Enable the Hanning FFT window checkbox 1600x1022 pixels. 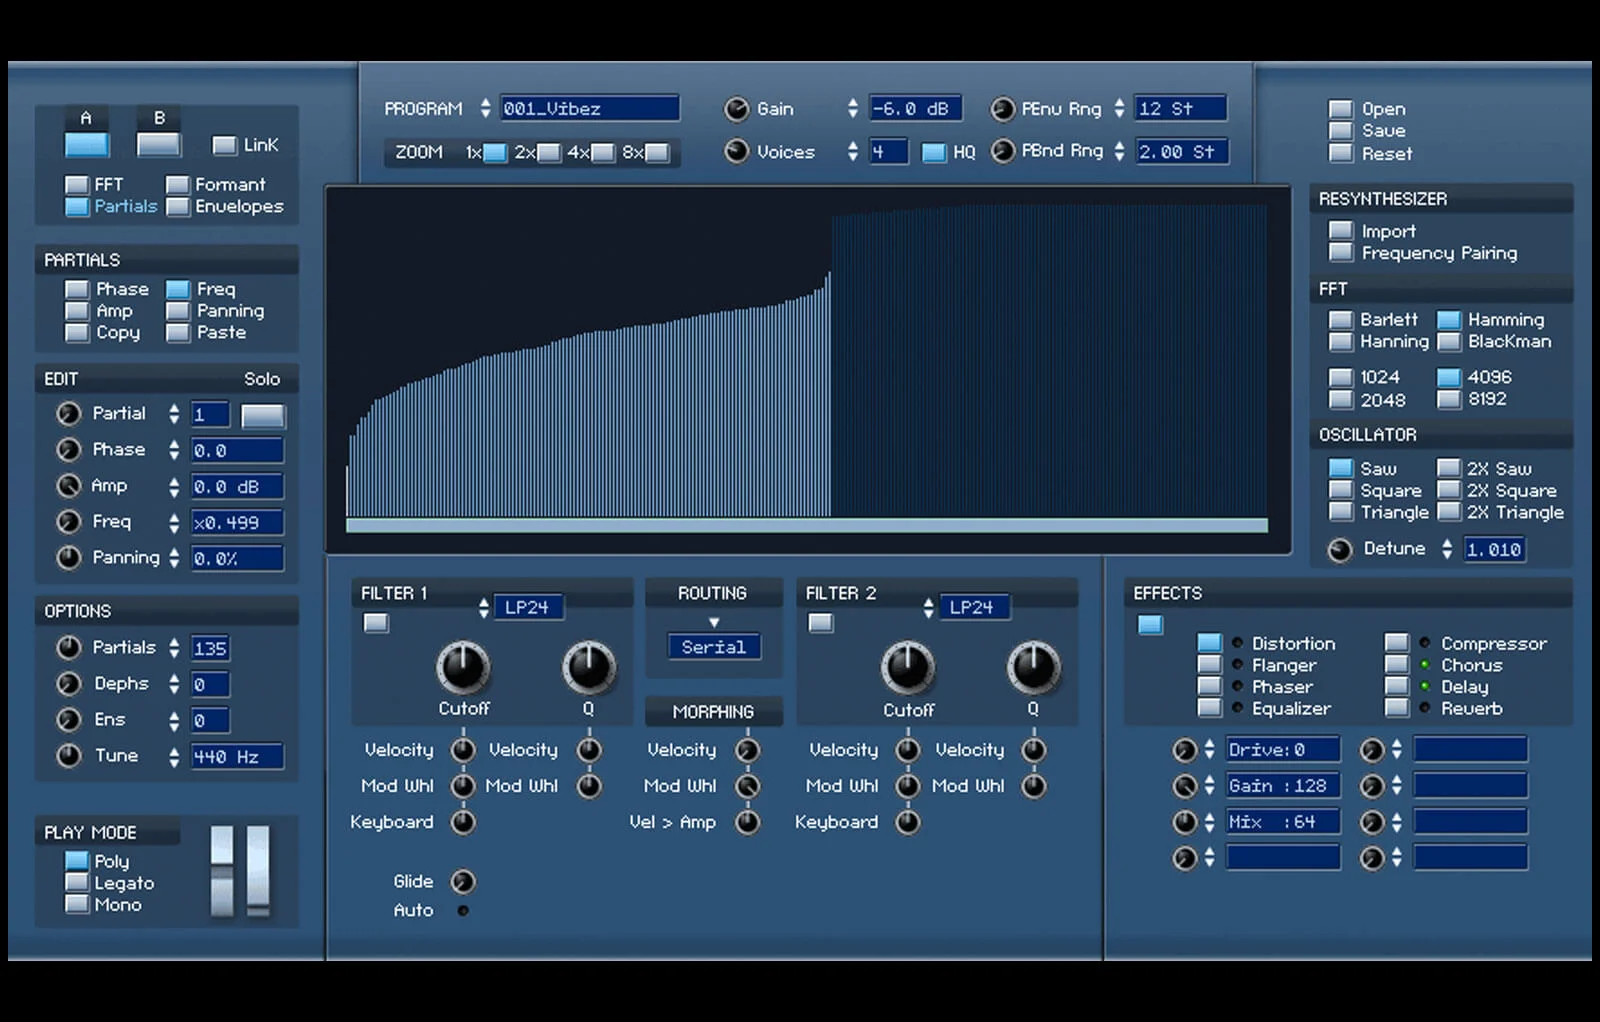click(1341, 342)
